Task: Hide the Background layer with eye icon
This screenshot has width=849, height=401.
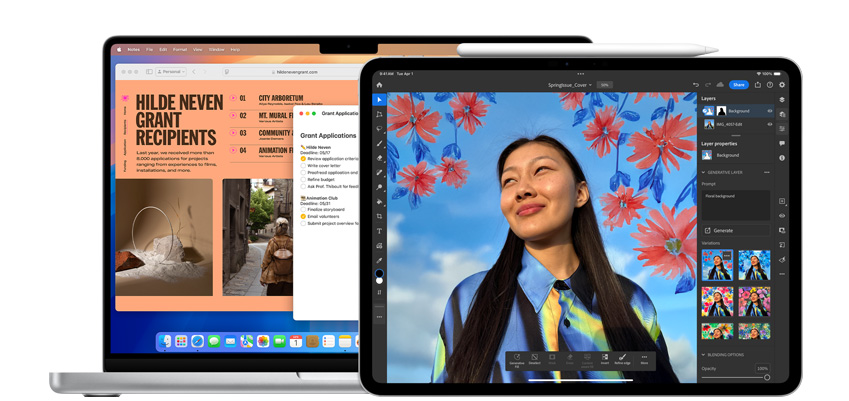Action: click(x=769, y=110)
